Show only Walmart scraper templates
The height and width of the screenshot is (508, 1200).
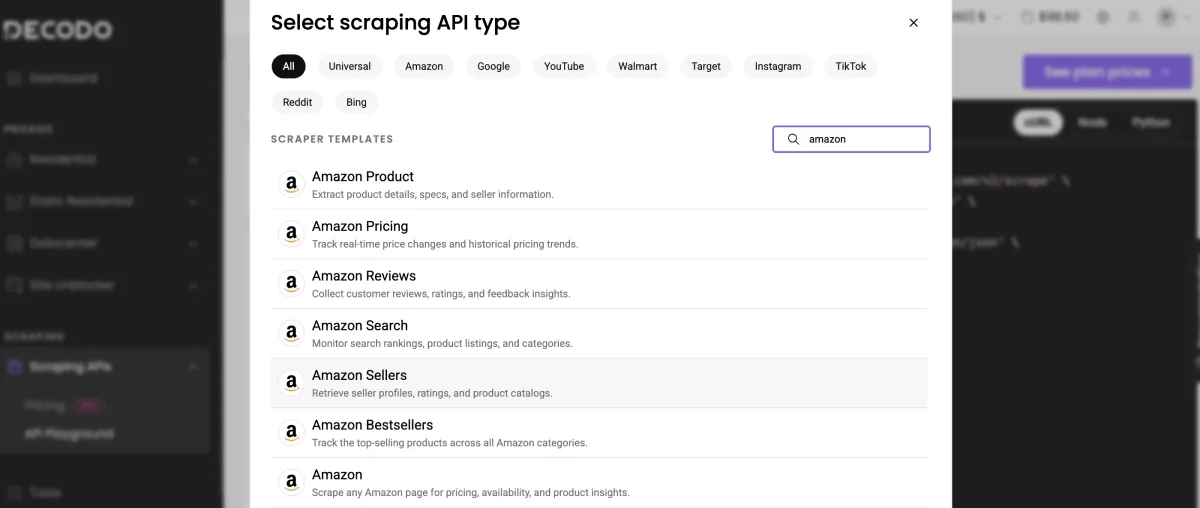[x=638, y=66]
